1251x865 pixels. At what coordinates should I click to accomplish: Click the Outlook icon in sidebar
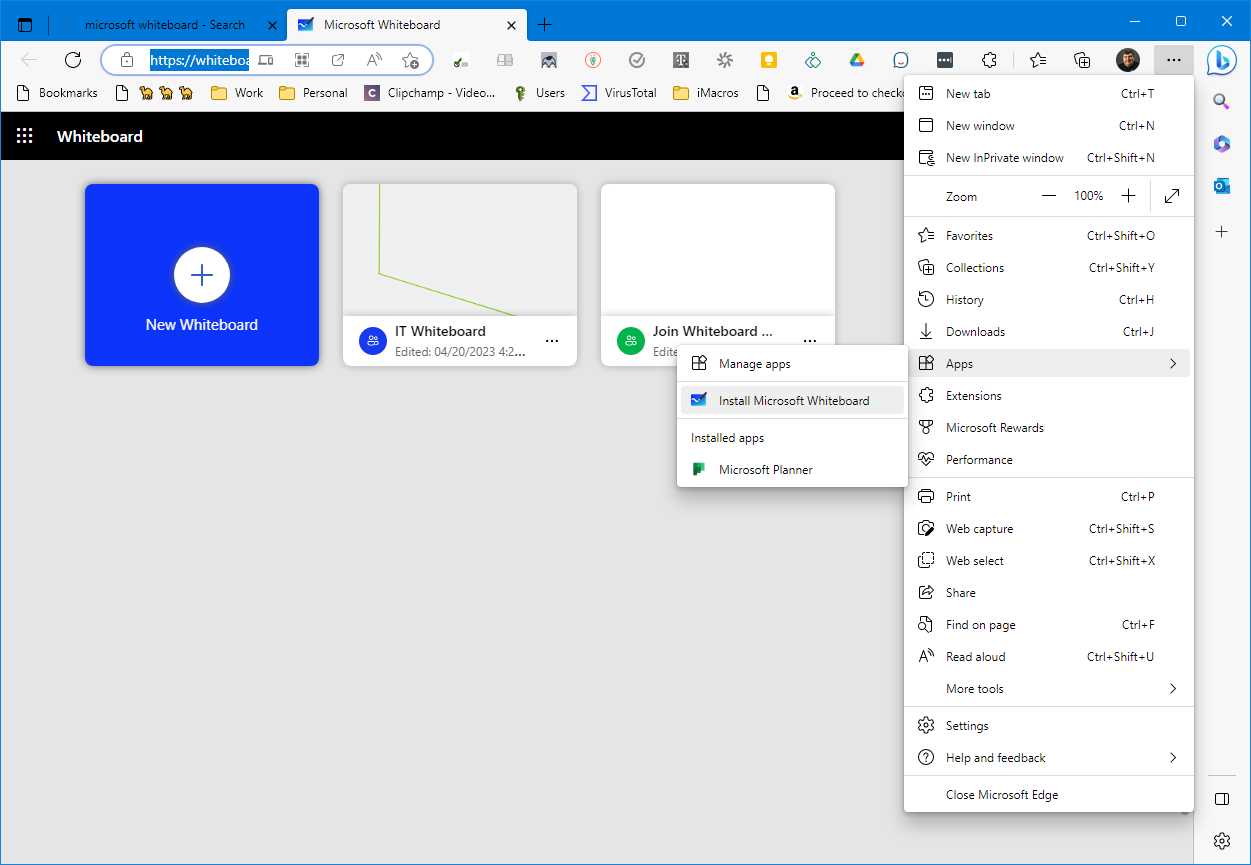1221,187
